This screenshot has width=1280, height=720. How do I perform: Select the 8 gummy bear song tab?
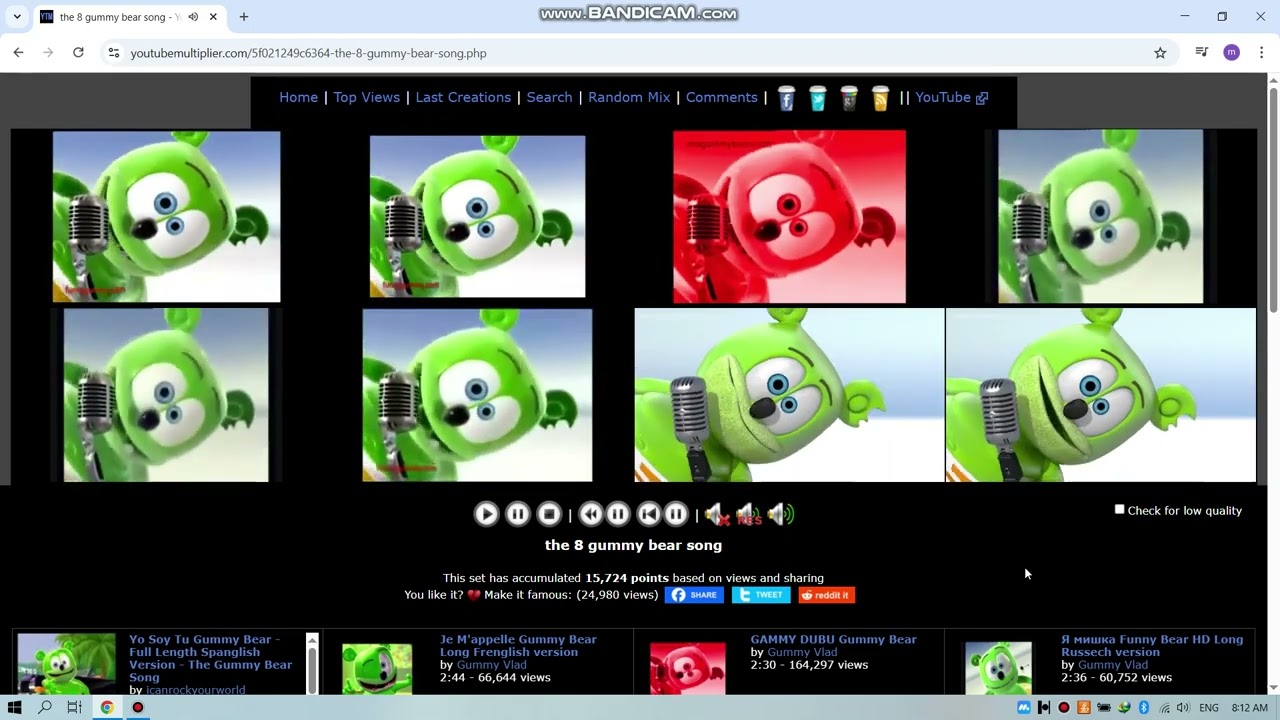129,17
